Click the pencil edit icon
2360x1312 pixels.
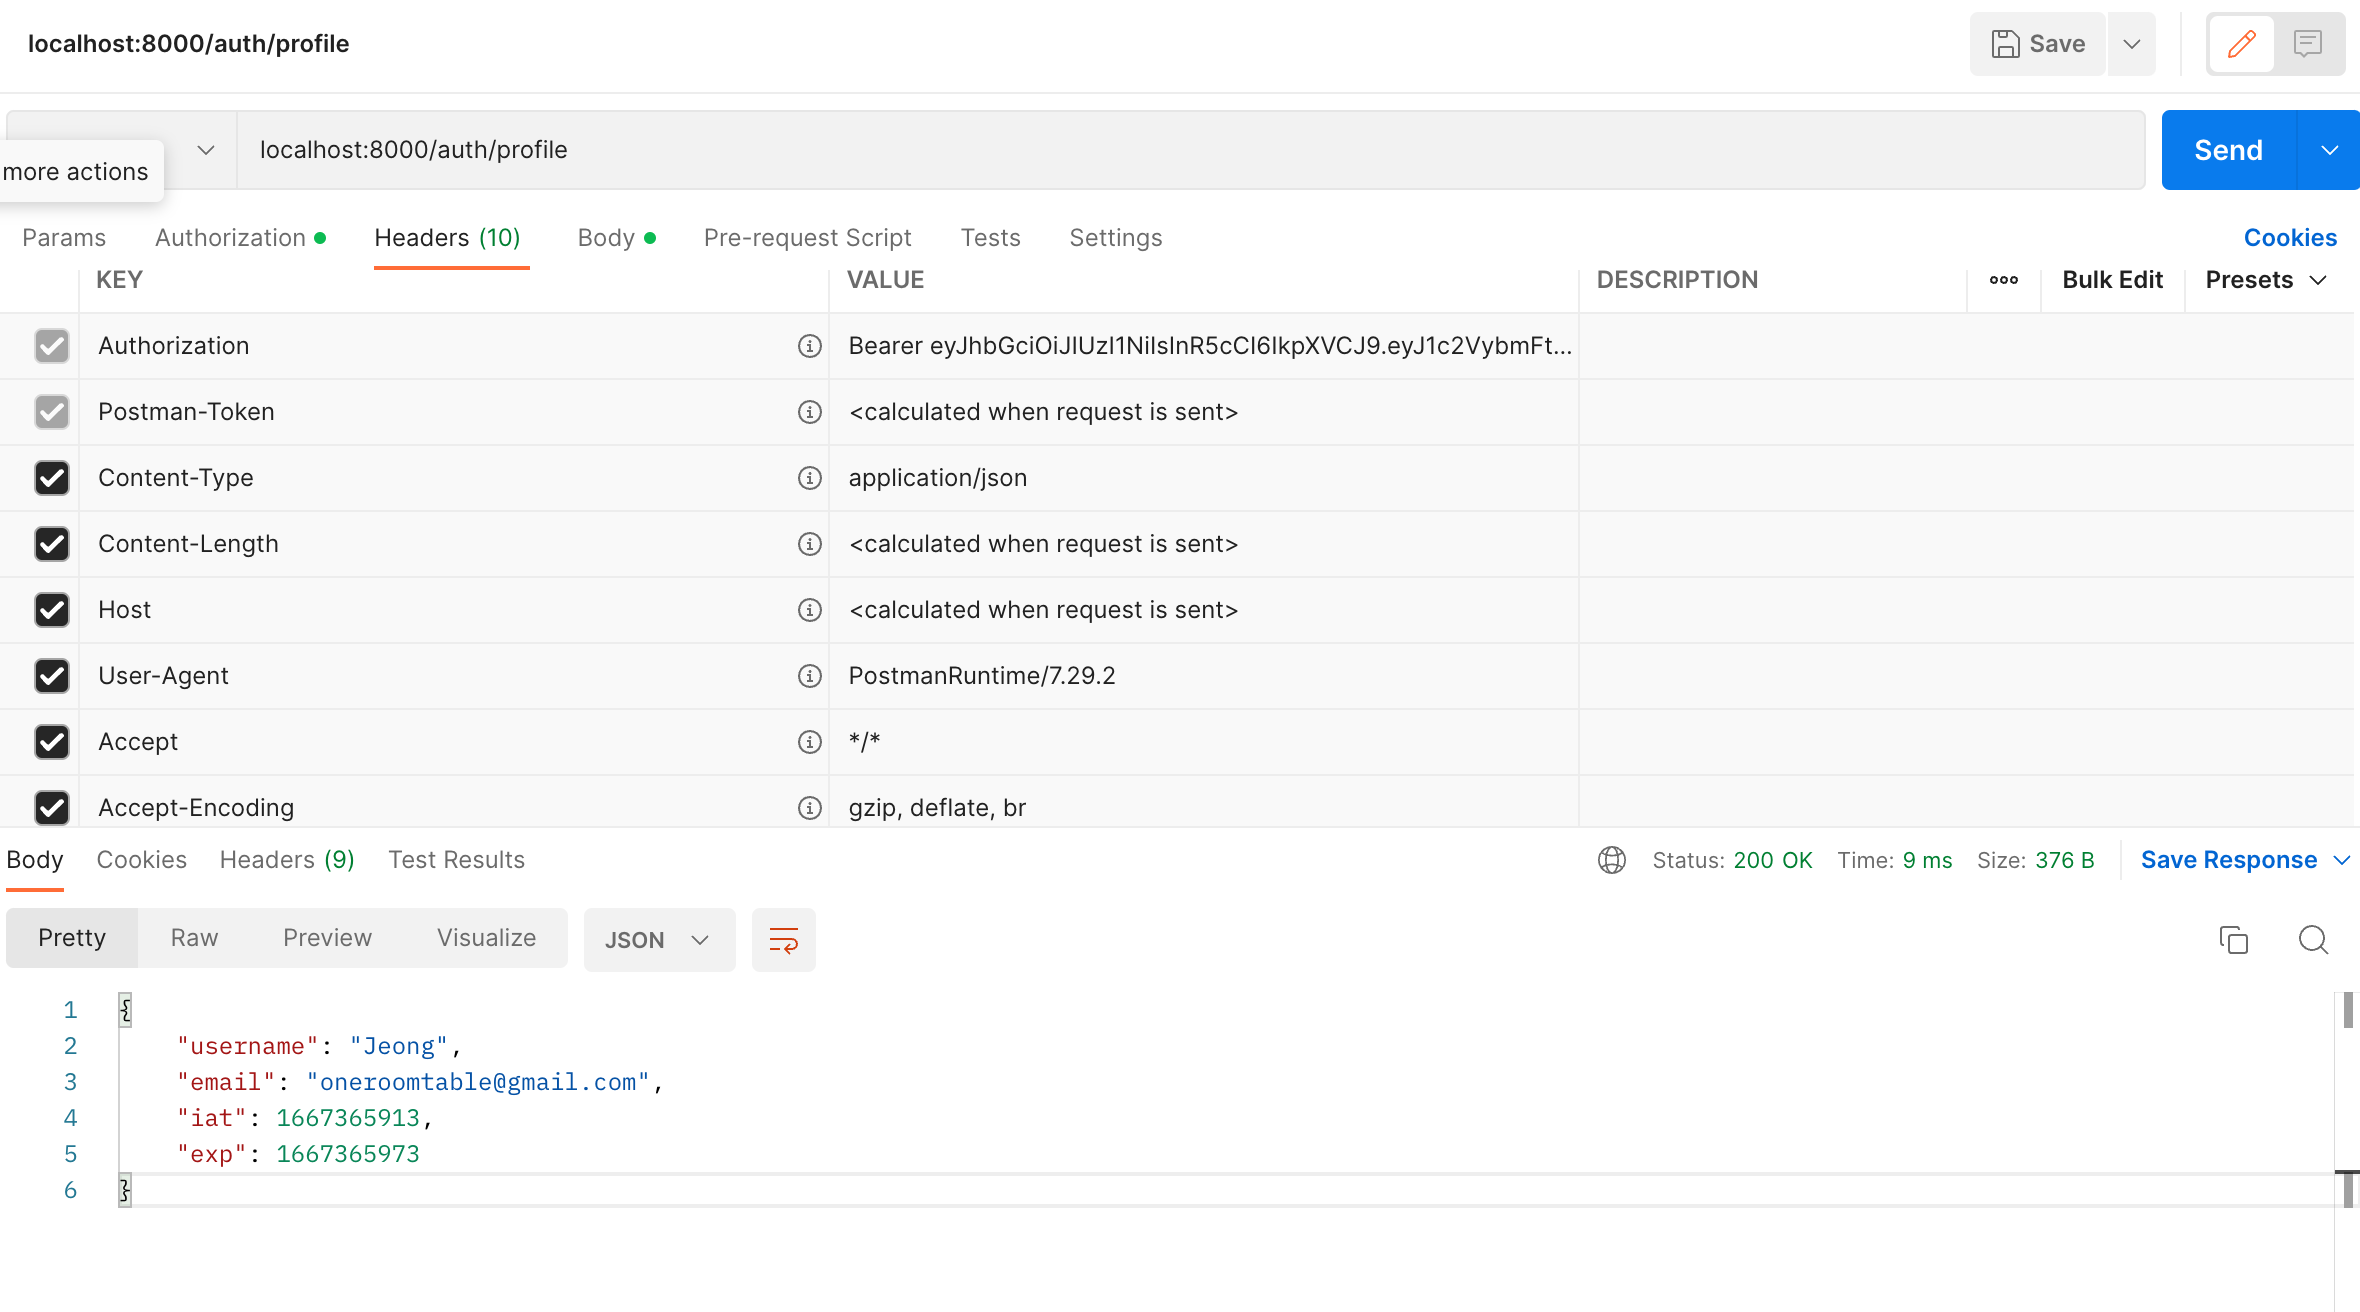tap(2241, 44)
